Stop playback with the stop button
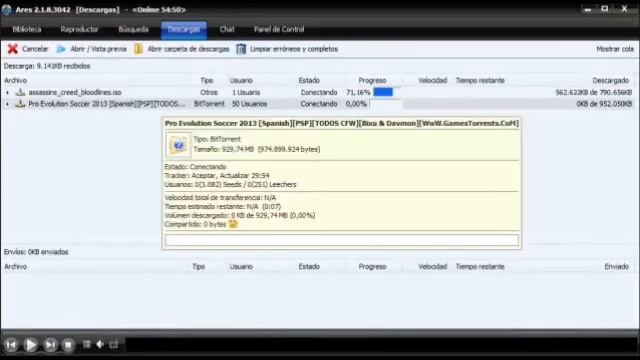Viewport: 640px width, 360px height. [68, 345]
